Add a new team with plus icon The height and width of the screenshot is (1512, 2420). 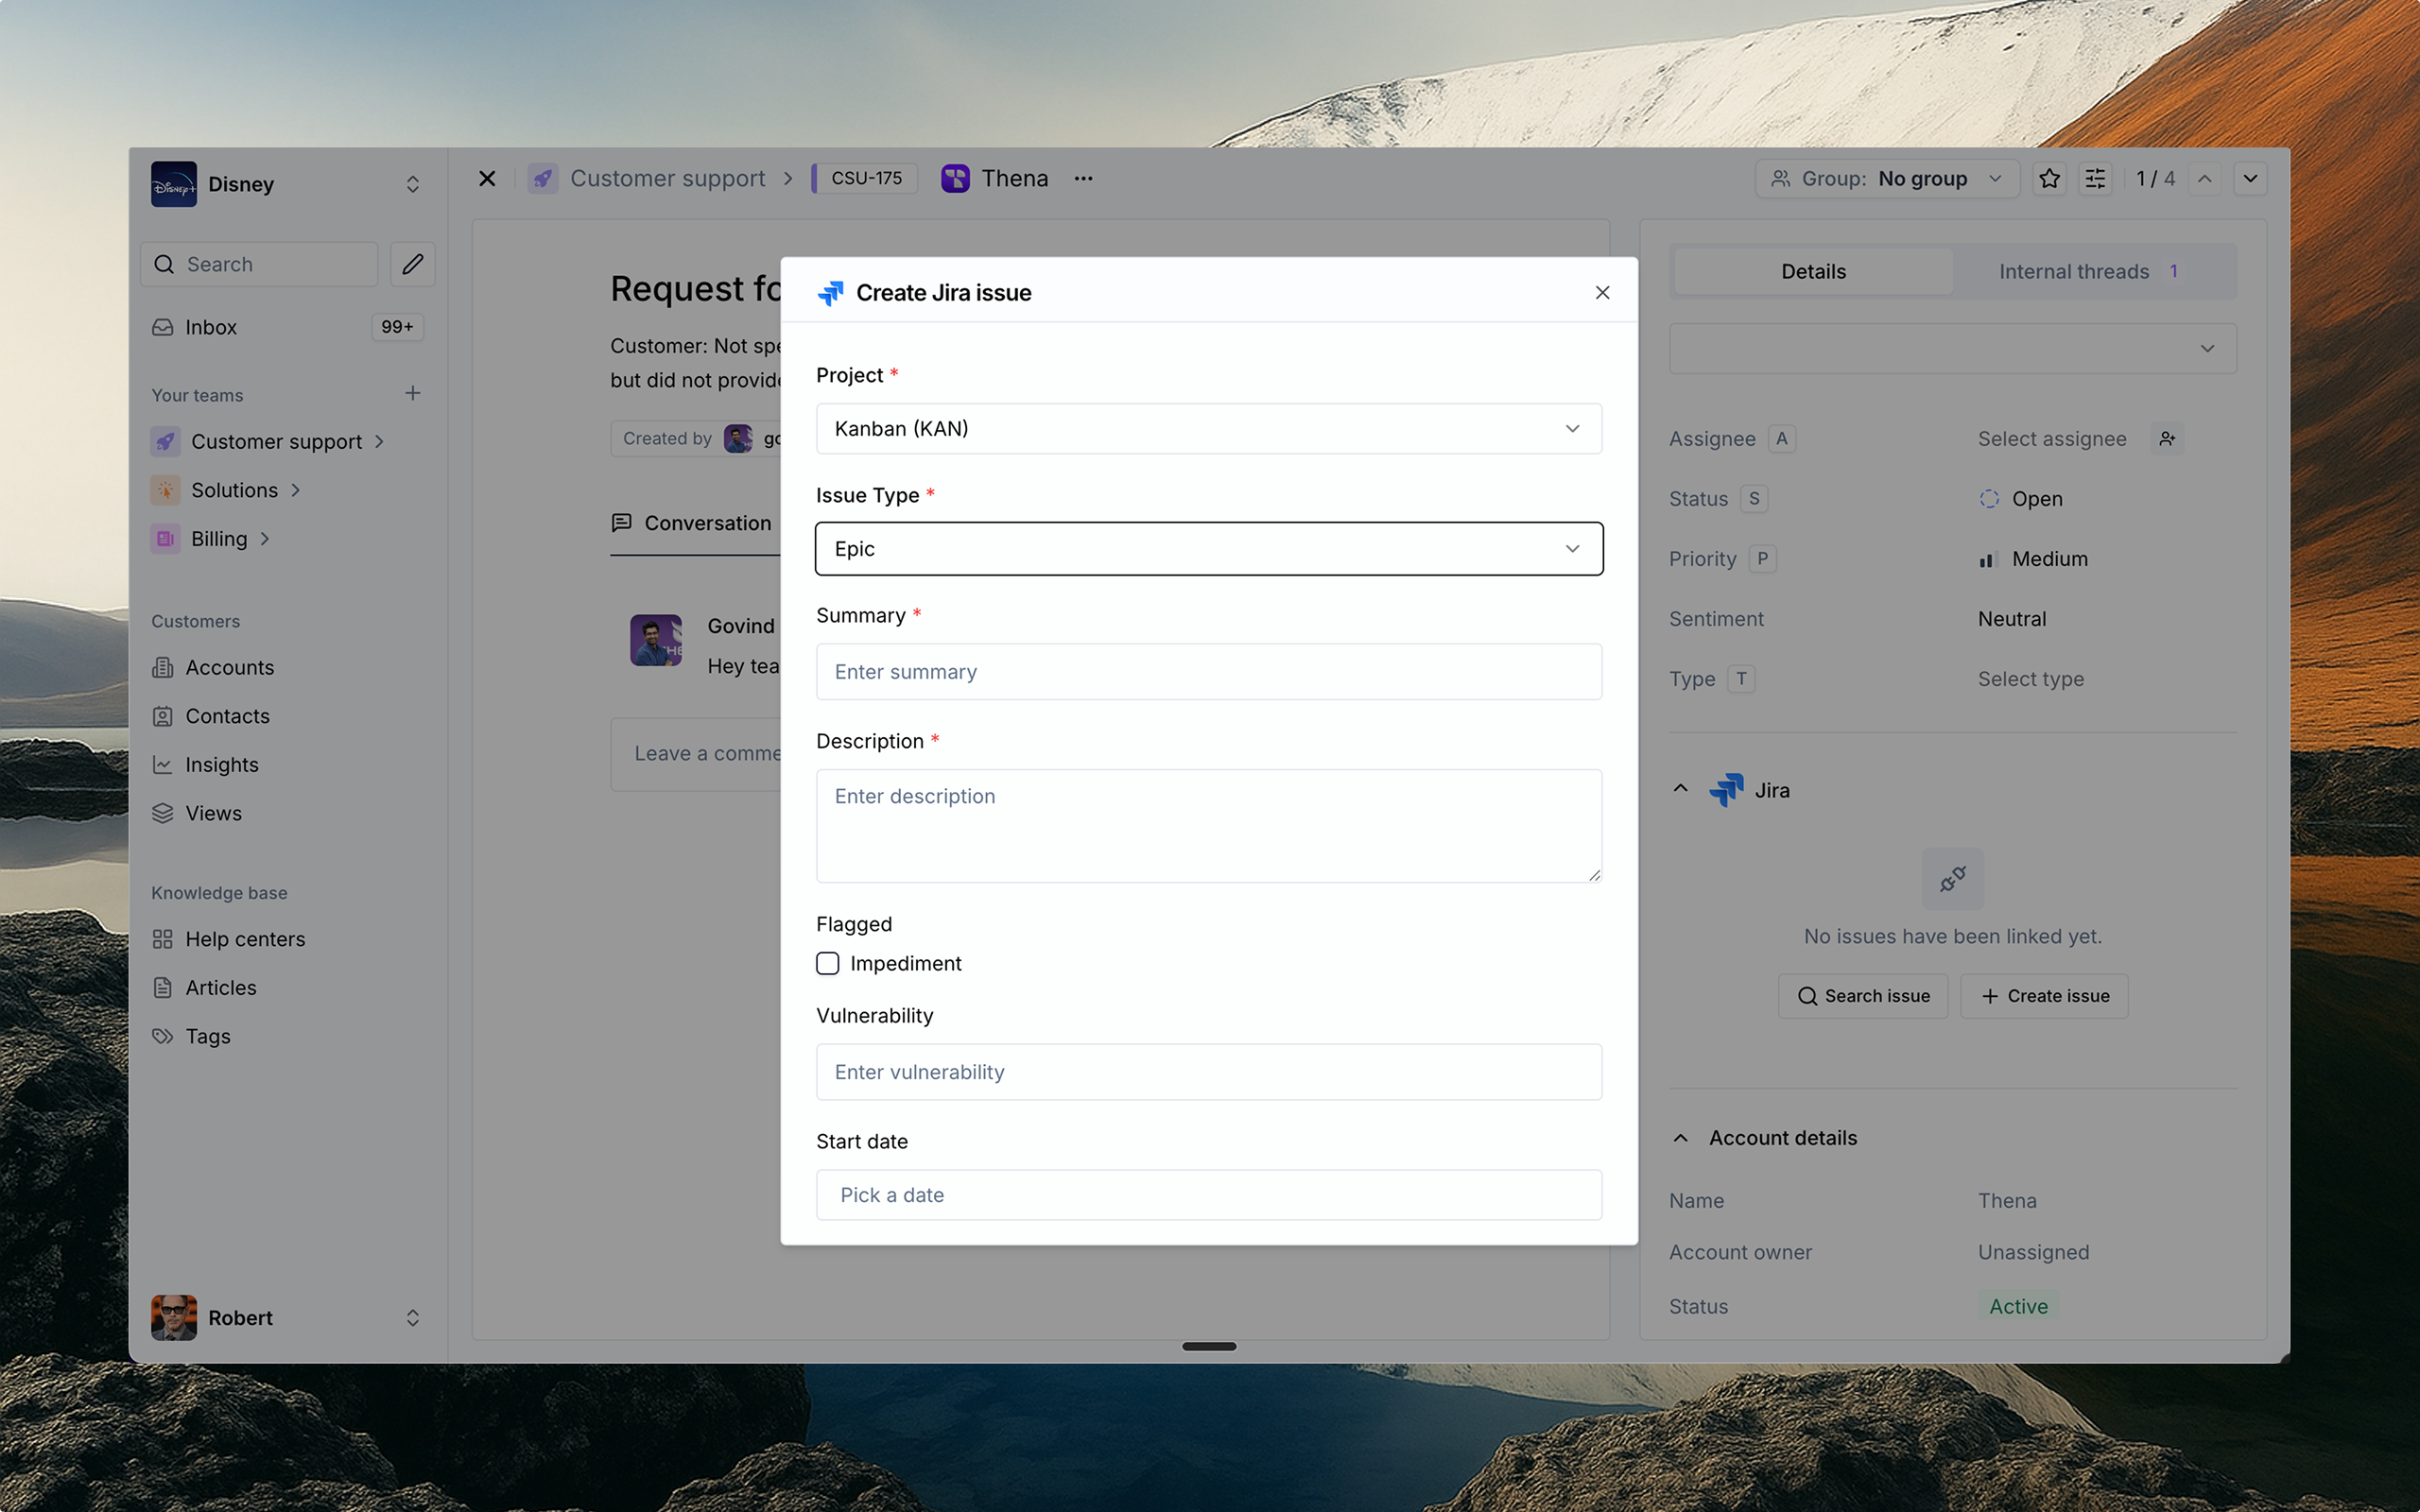pos(412,394)
